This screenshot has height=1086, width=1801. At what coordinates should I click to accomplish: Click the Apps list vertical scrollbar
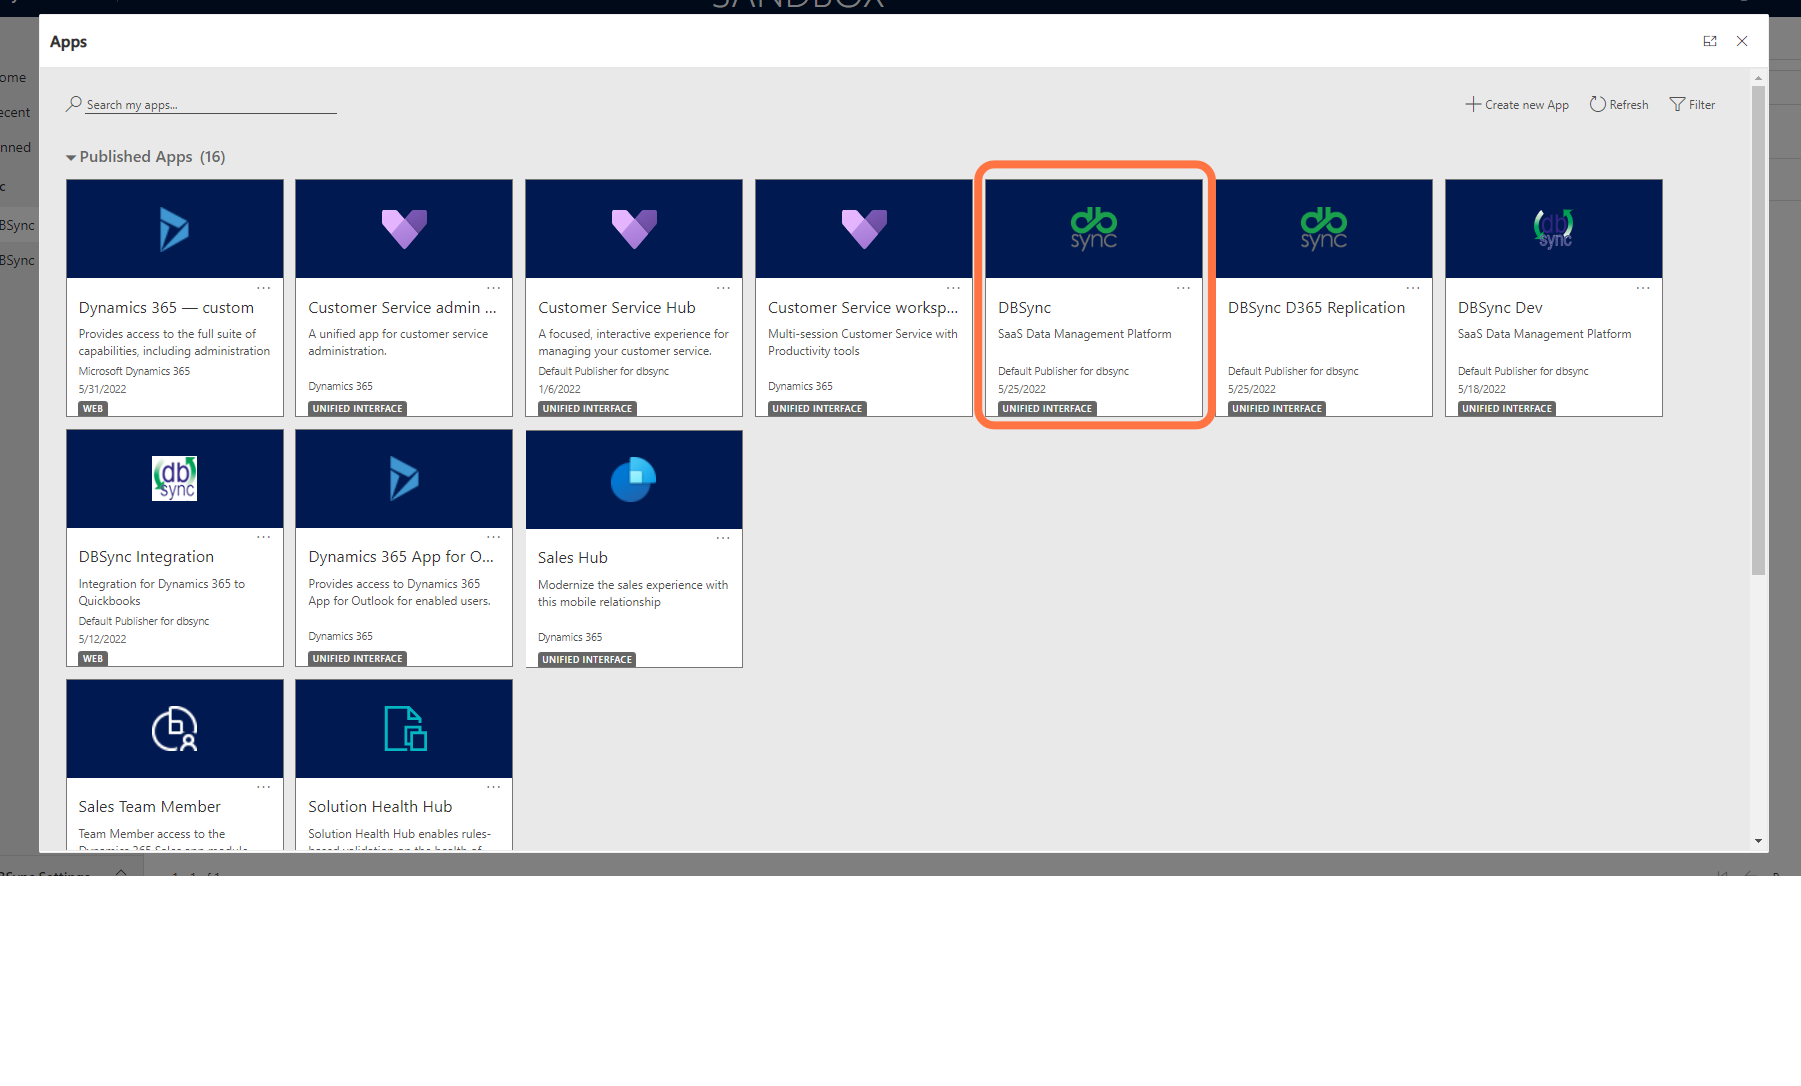pos(1758,330)
